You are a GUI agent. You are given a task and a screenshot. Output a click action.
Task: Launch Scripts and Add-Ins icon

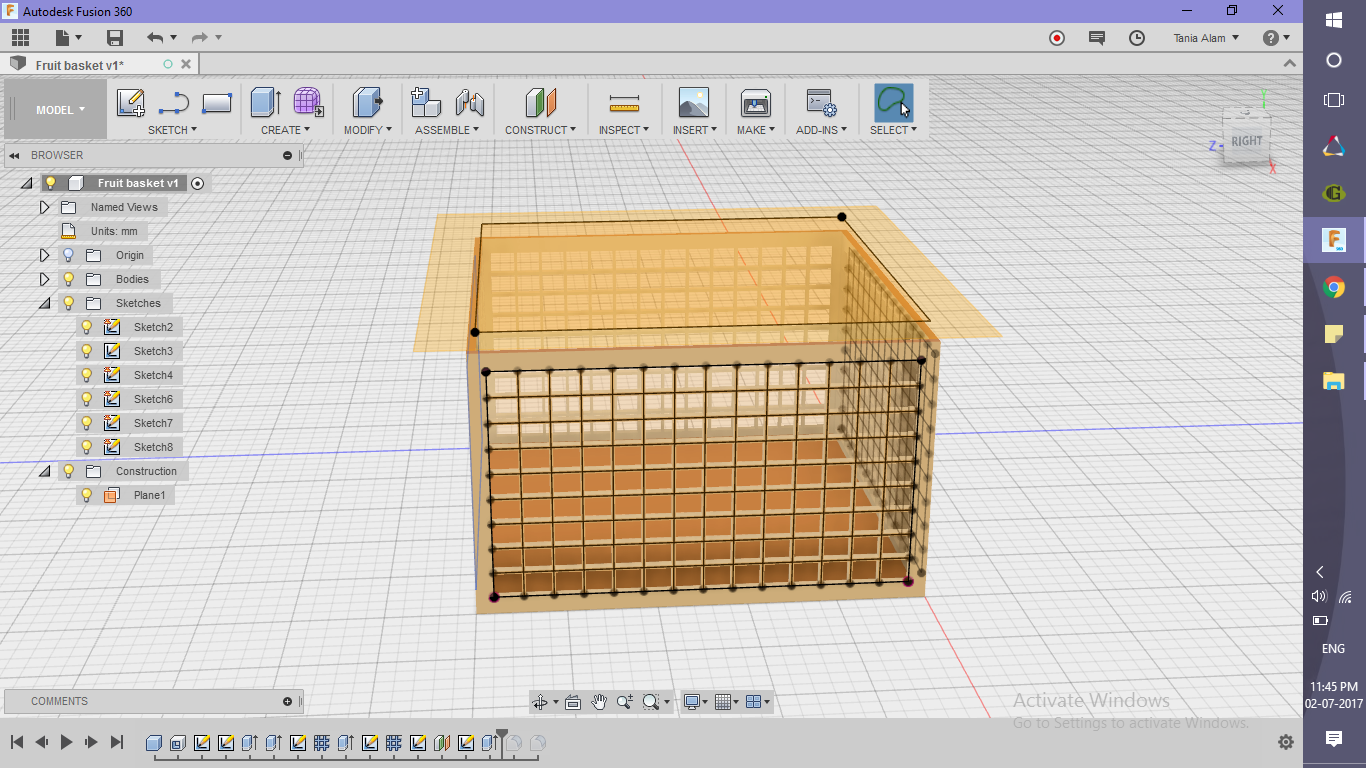(821, 102)
